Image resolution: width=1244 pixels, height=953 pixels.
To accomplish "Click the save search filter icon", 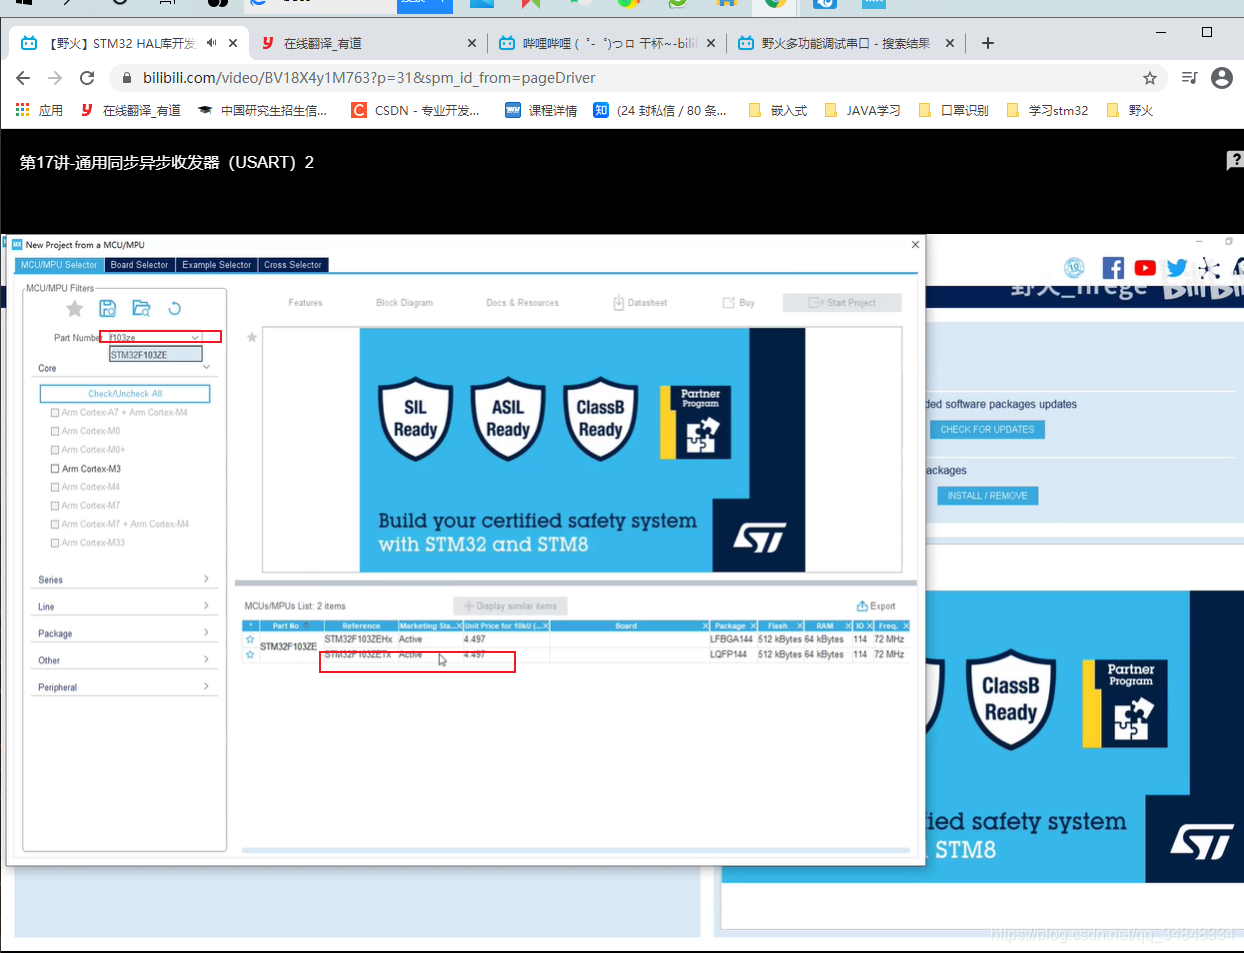I will pos(108,309).
